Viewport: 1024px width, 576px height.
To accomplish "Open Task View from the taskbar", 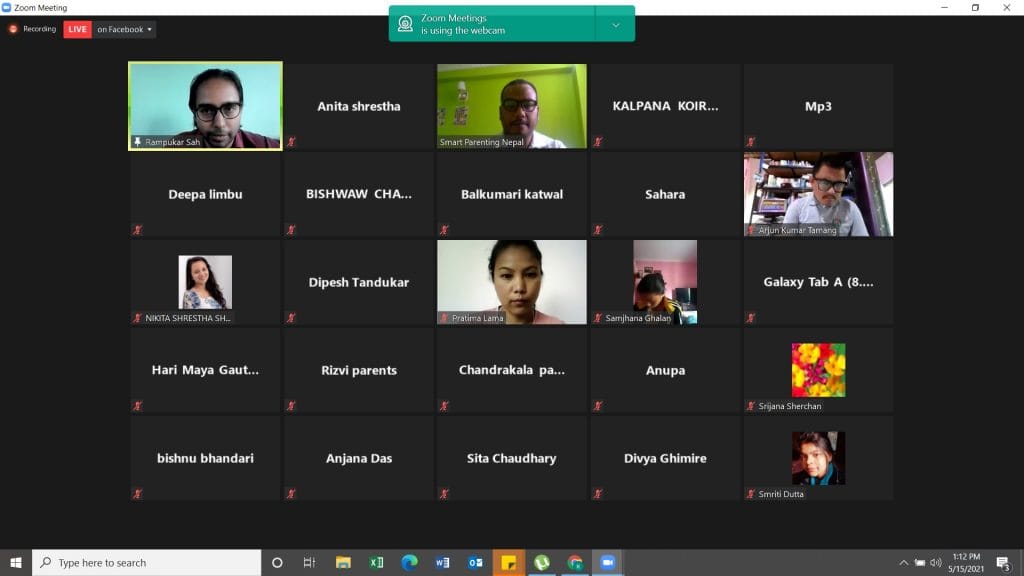I will pos(310,562).
